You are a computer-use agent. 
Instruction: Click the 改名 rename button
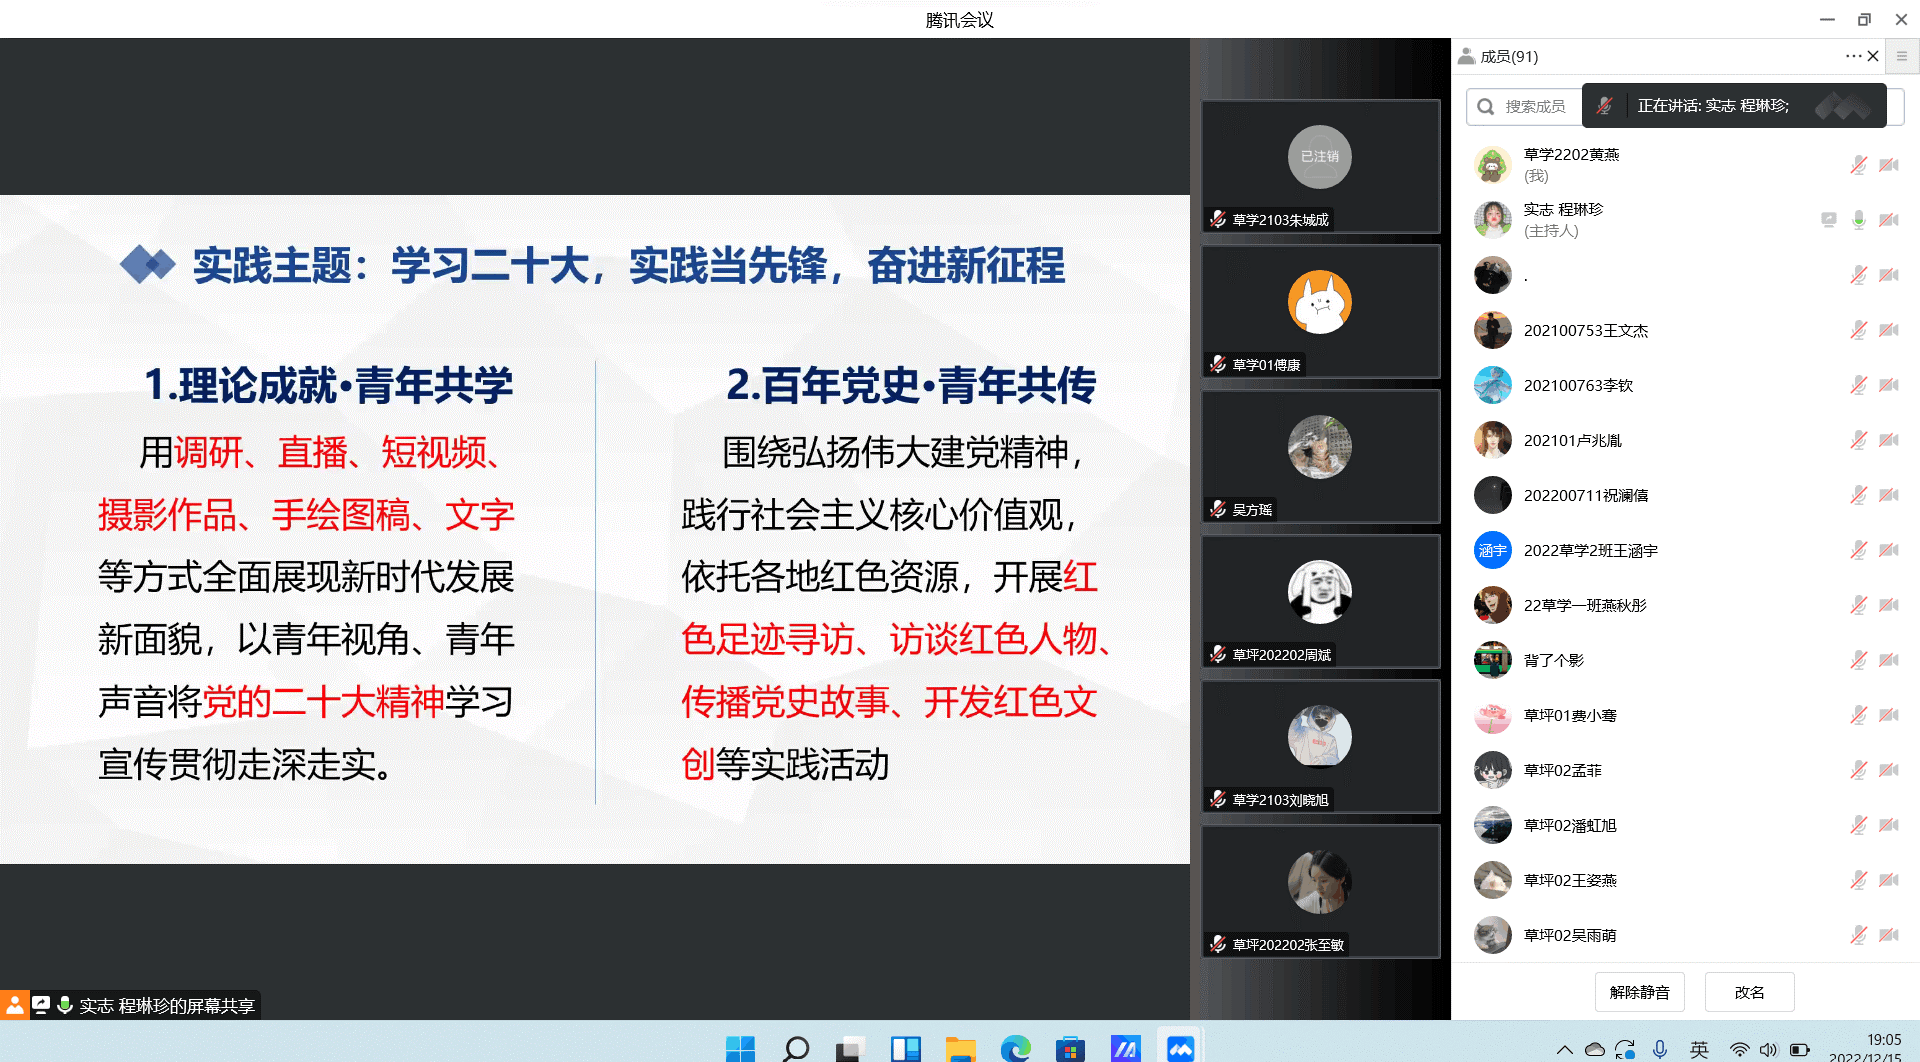pyautogui.click(x=1749, y=992)
